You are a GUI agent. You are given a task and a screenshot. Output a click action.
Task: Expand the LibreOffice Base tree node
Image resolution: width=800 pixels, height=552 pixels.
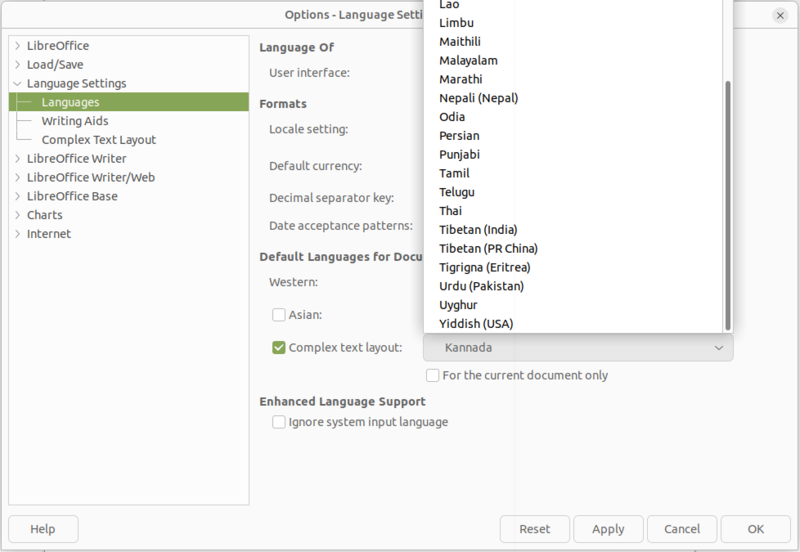(x=17, y=196)
